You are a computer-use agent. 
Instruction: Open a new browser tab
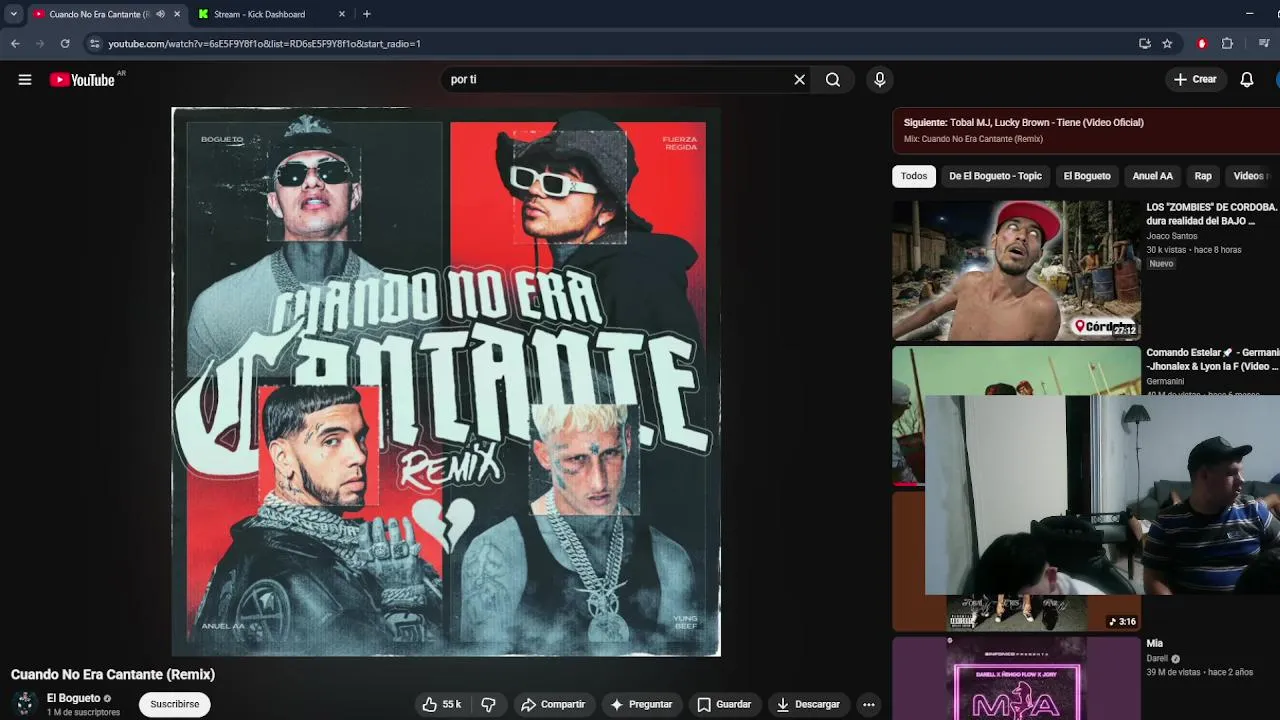[367, 14]
